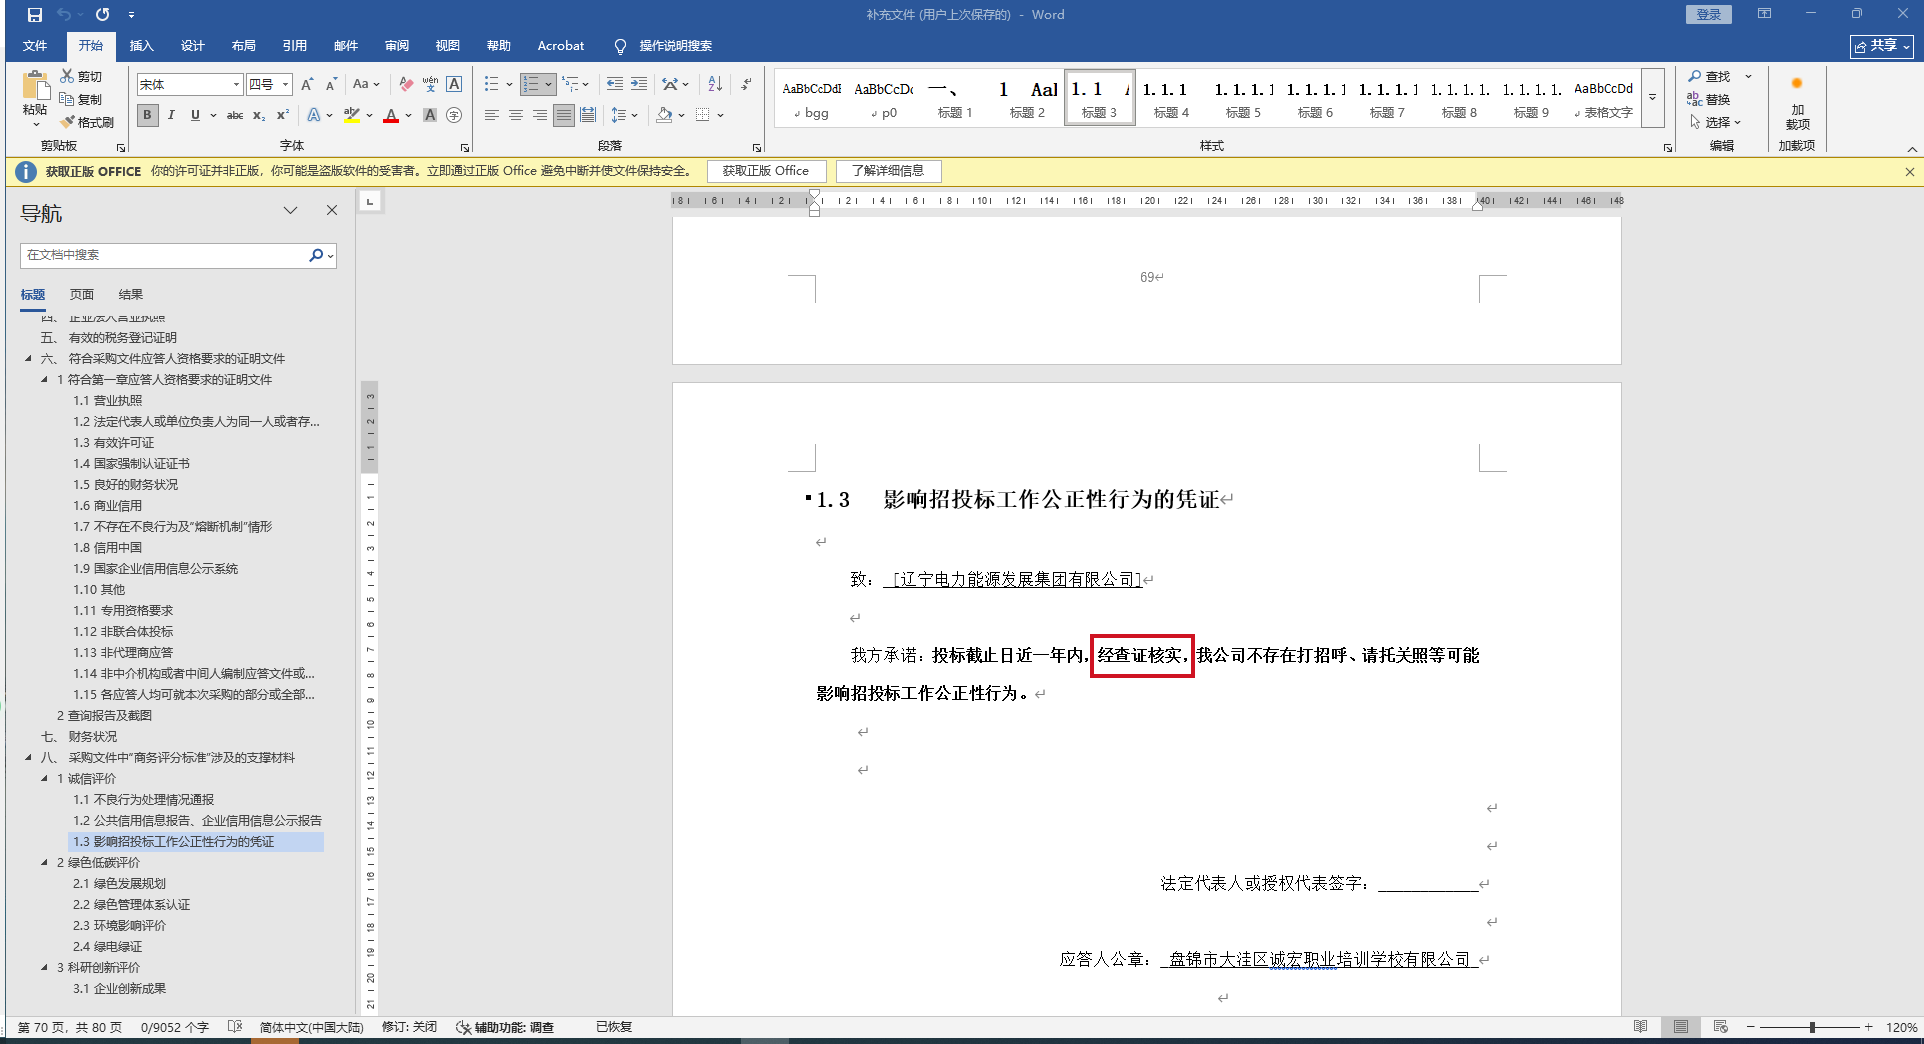Click Replace (替换) in the editing group
Viewport: 1924px width, 1044px height.
1710,99
